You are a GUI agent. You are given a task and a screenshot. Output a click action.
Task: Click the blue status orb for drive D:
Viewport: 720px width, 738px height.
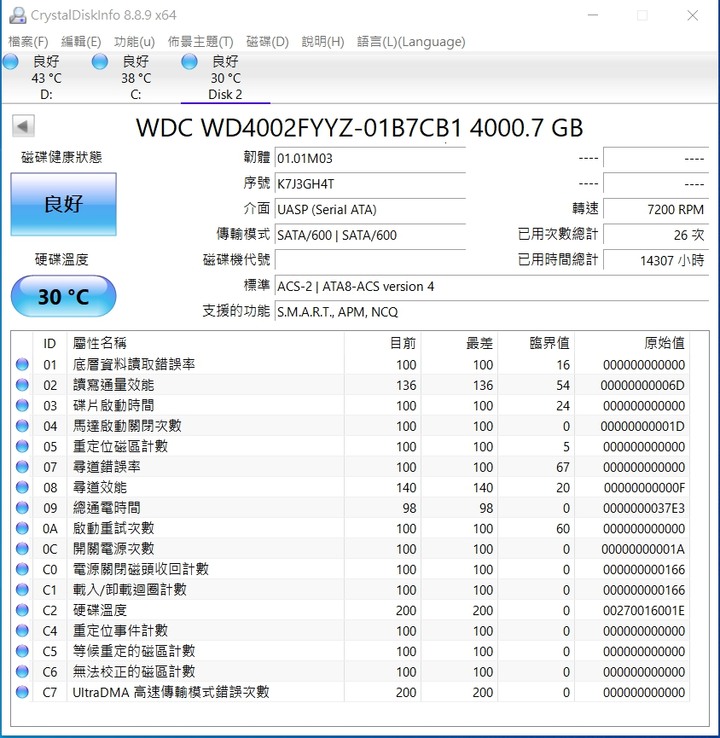11,61
